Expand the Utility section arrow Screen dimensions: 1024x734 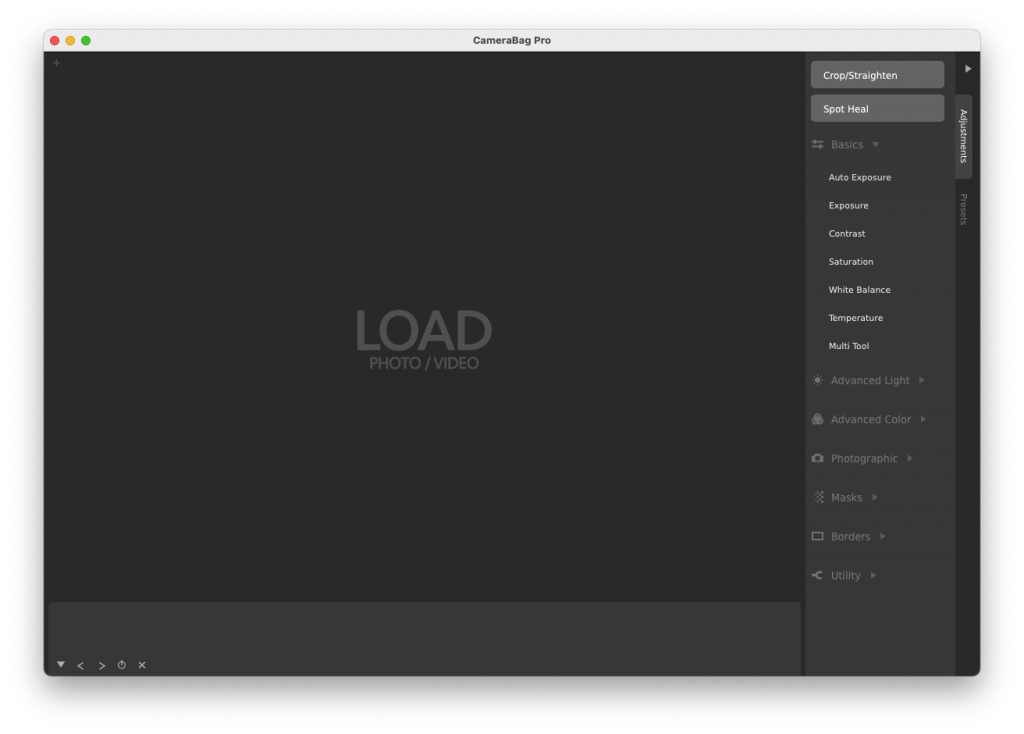[873, 575]
